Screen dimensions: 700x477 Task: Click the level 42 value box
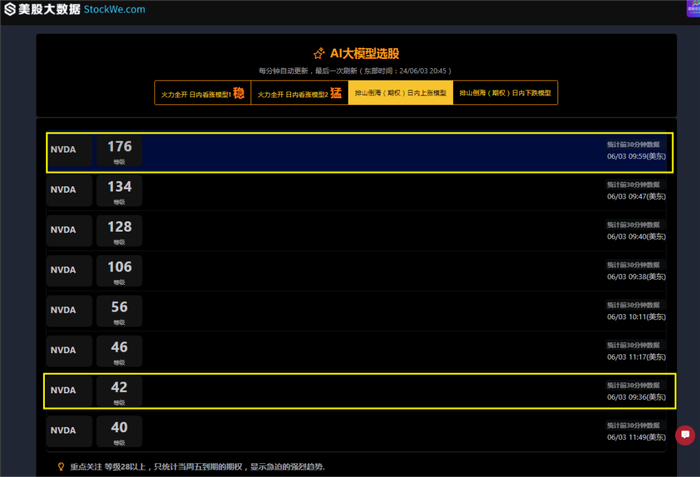pos(119,392)
